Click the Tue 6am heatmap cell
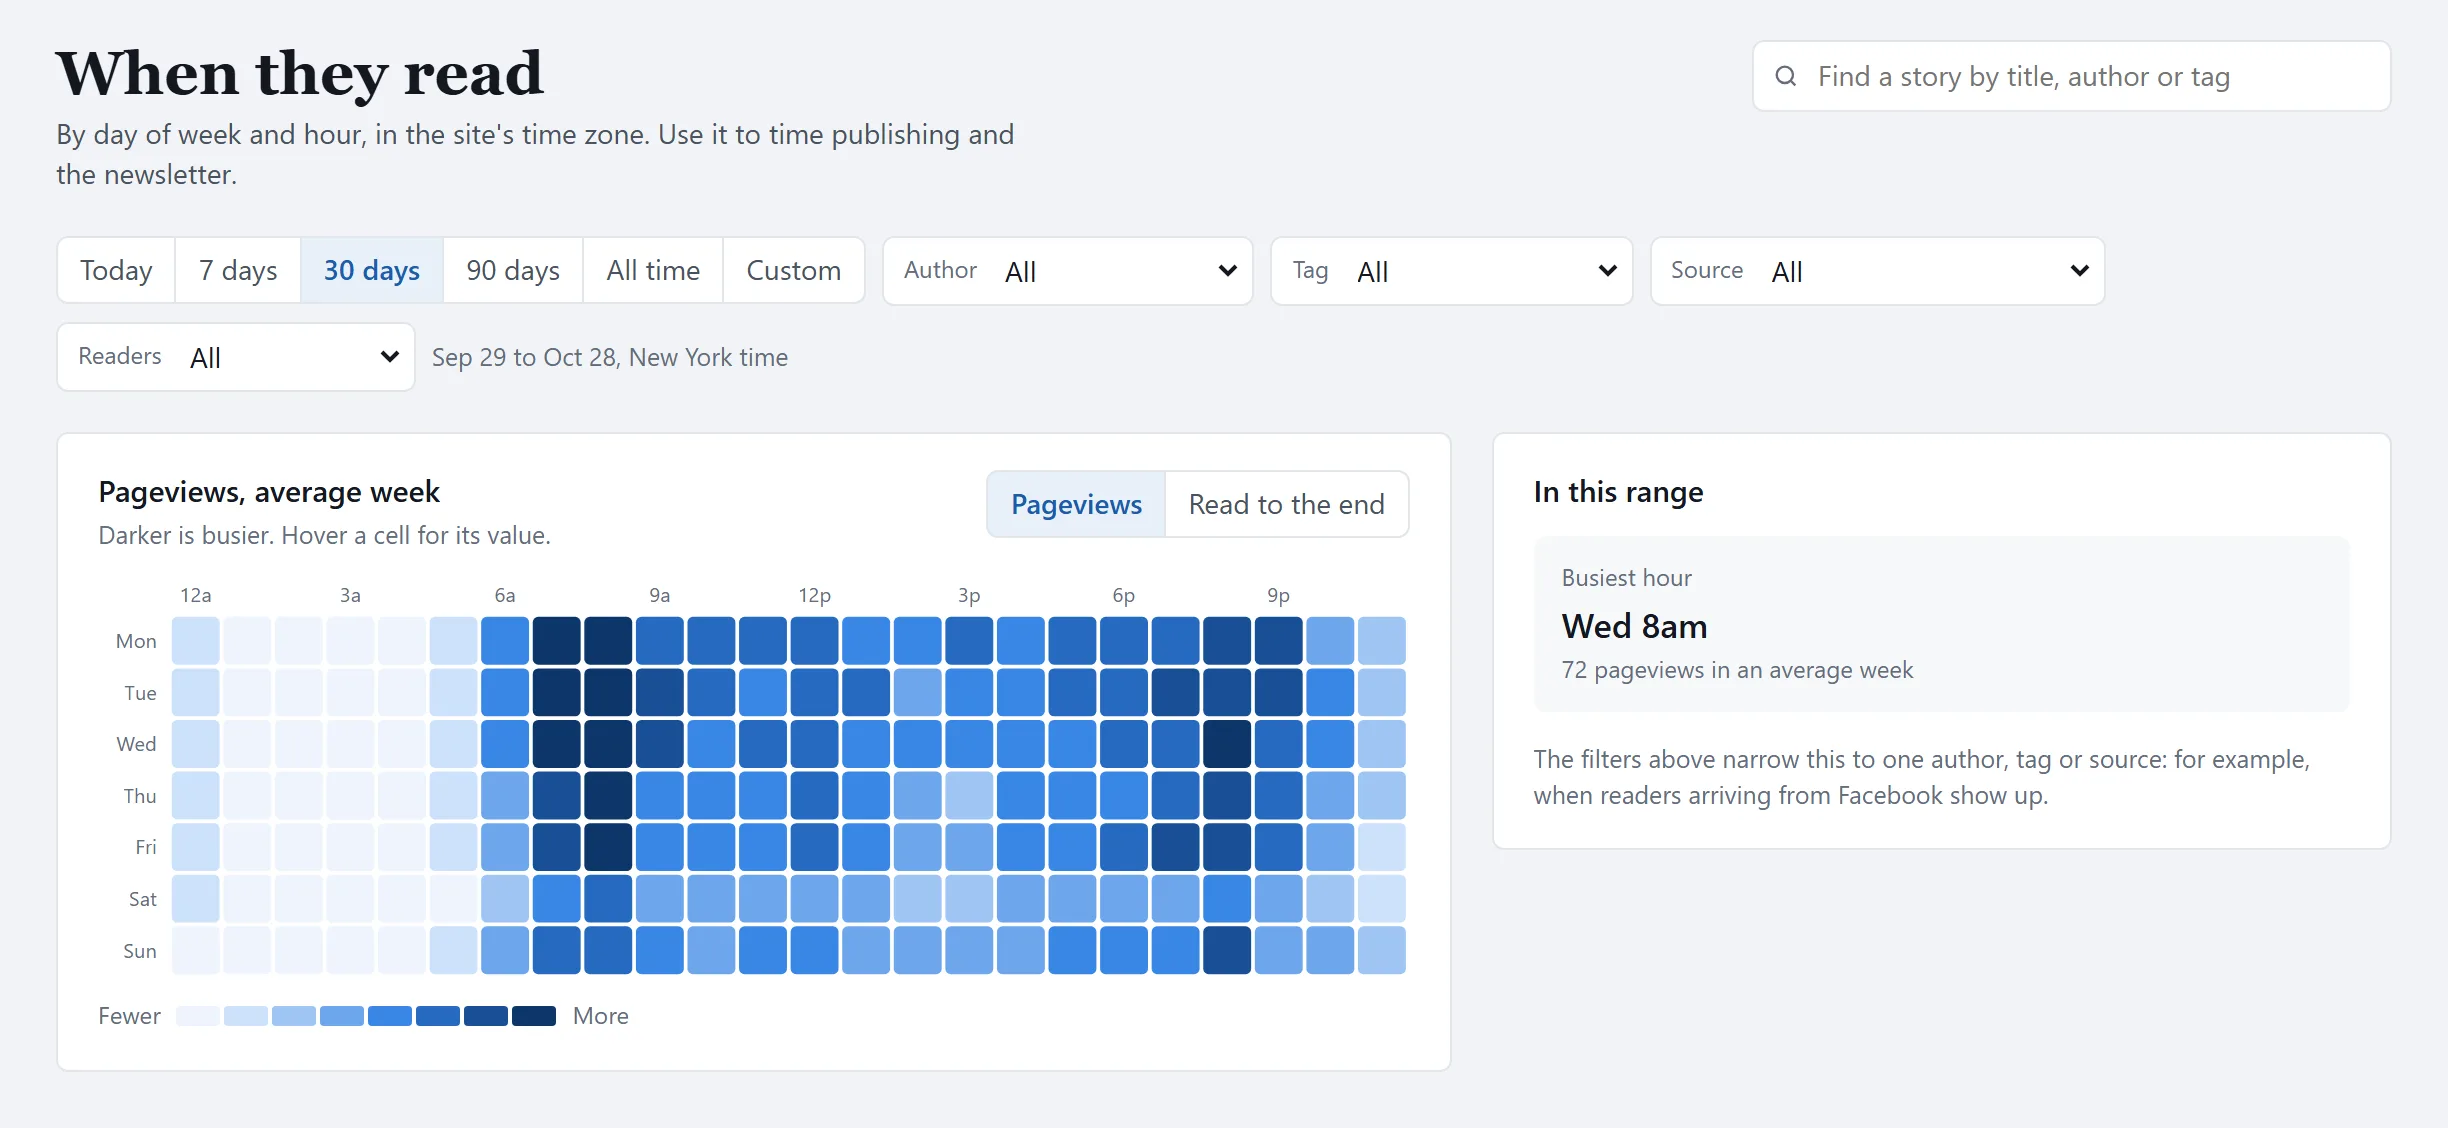Screen dimensions: 2448x1128 pyautogui.click(x=505, y=692)
